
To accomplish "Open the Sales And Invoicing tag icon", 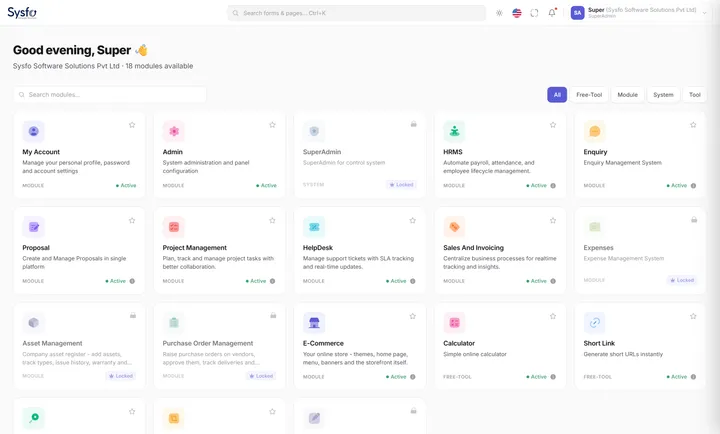I will [454, 227].
